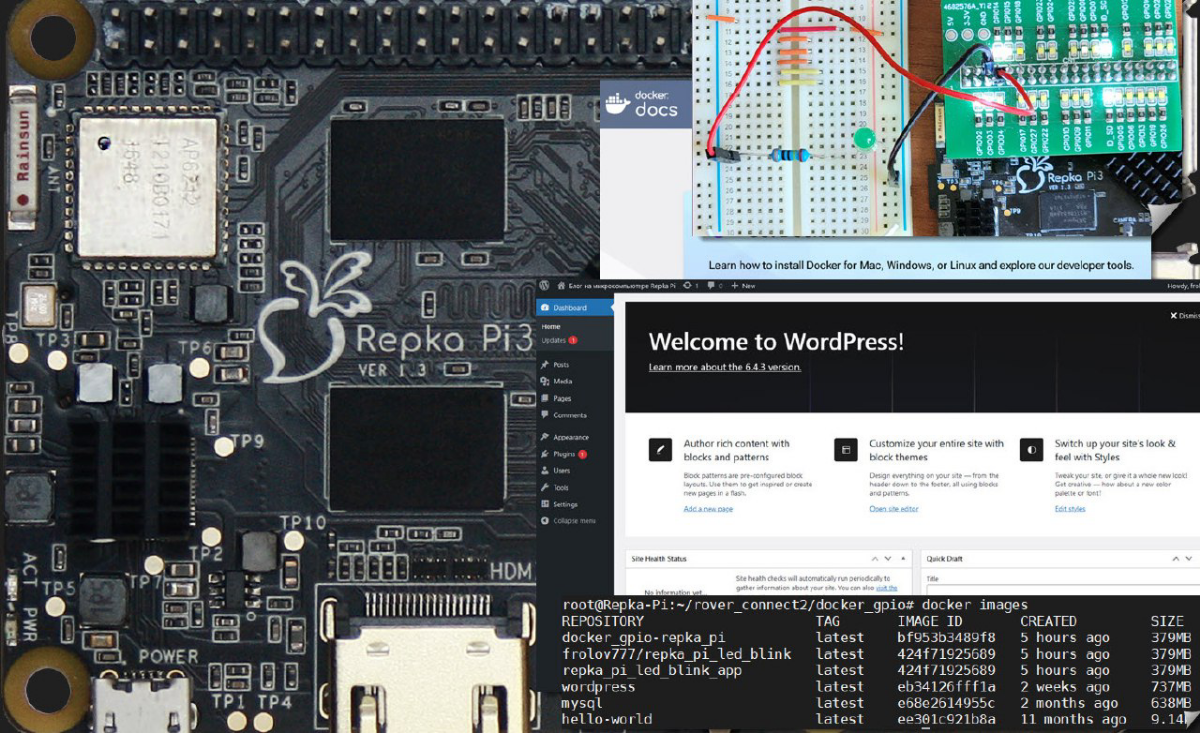Click the Open site editor link

894,509
